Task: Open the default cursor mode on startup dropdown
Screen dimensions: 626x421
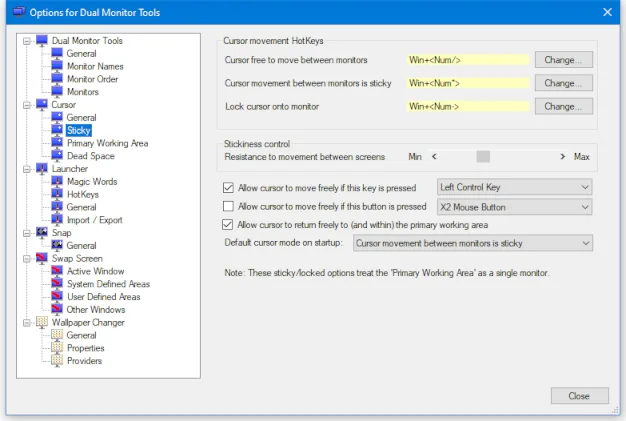Action: [x=473, y=243]
